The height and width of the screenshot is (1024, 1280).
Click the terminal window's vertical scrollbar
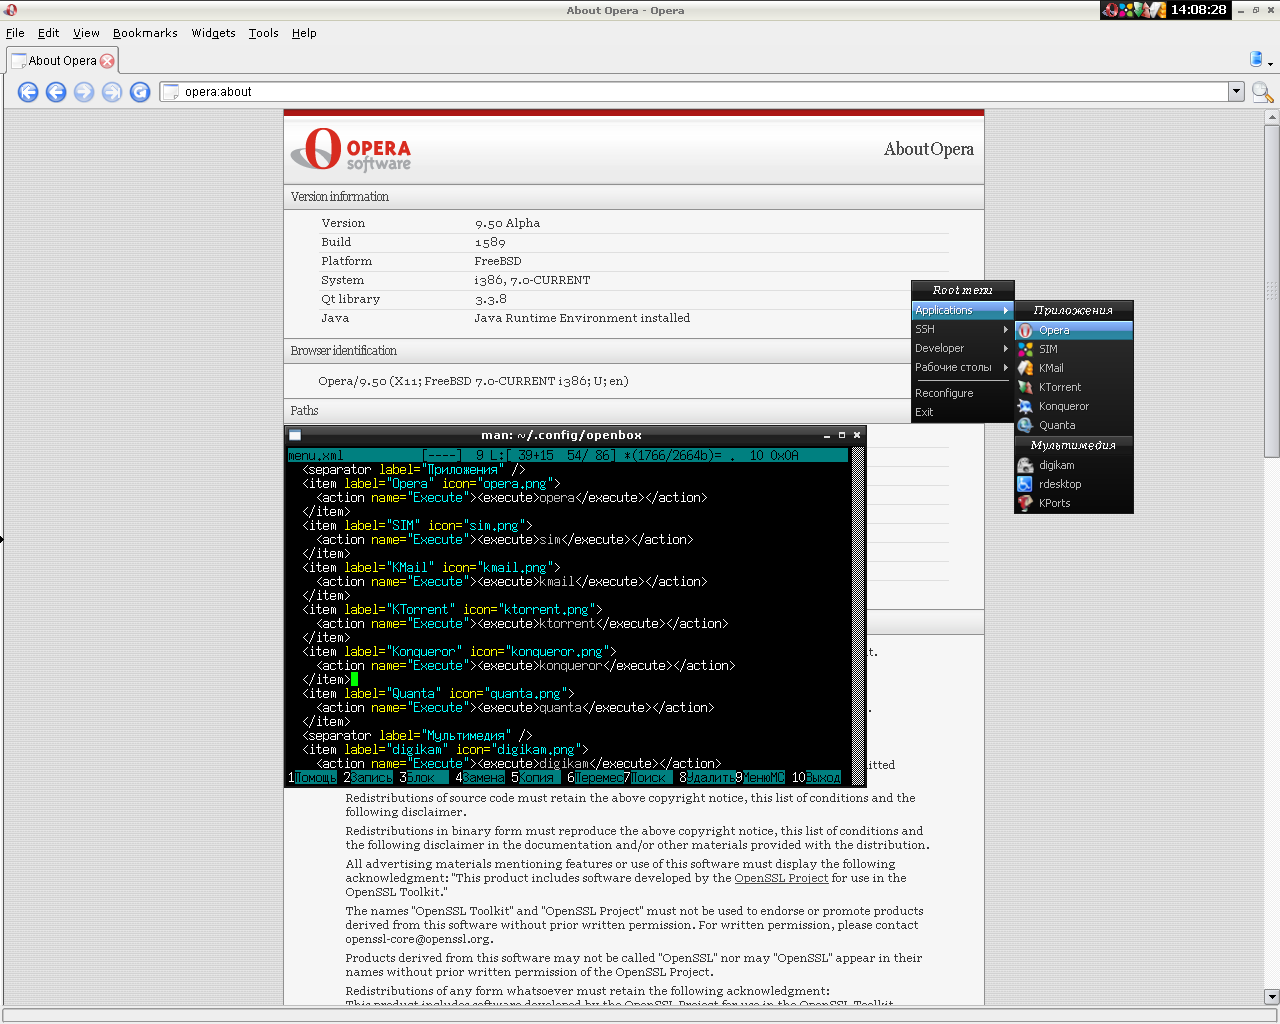coord(858,616)
